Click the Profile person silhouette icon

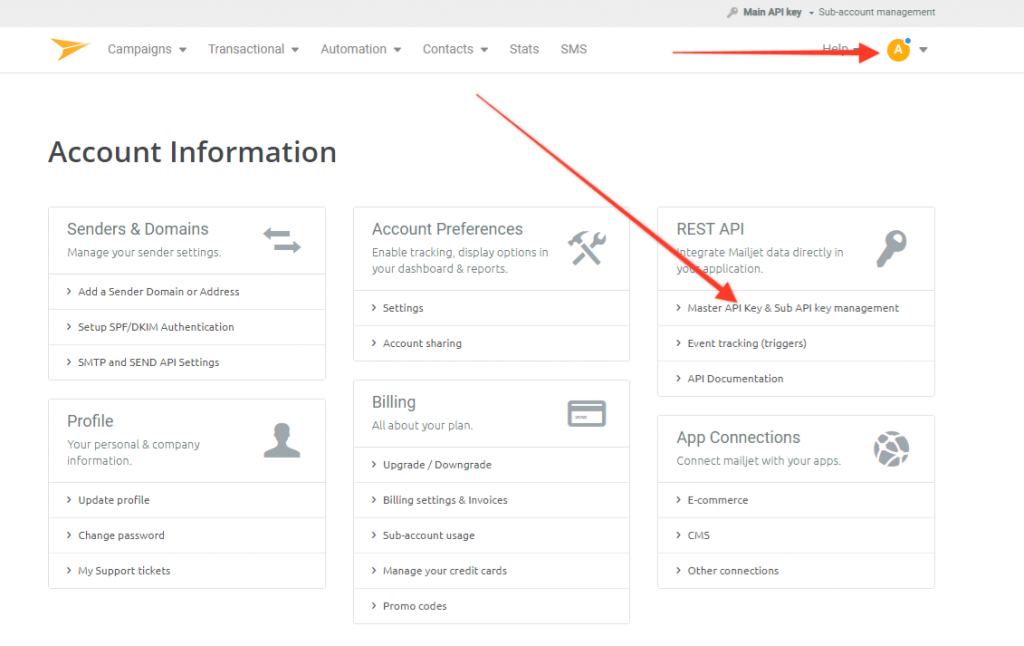coord(282,440)
